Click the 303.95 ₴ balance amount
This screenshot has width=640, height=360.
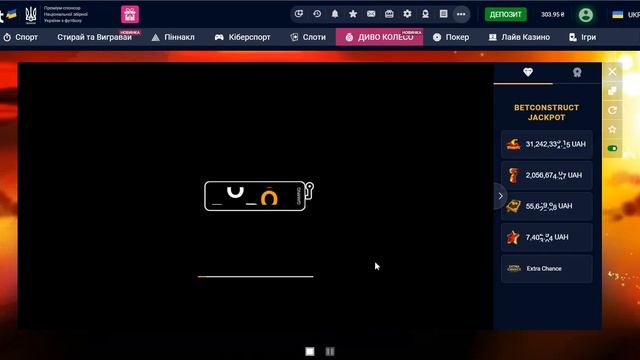tap(553, 14)
